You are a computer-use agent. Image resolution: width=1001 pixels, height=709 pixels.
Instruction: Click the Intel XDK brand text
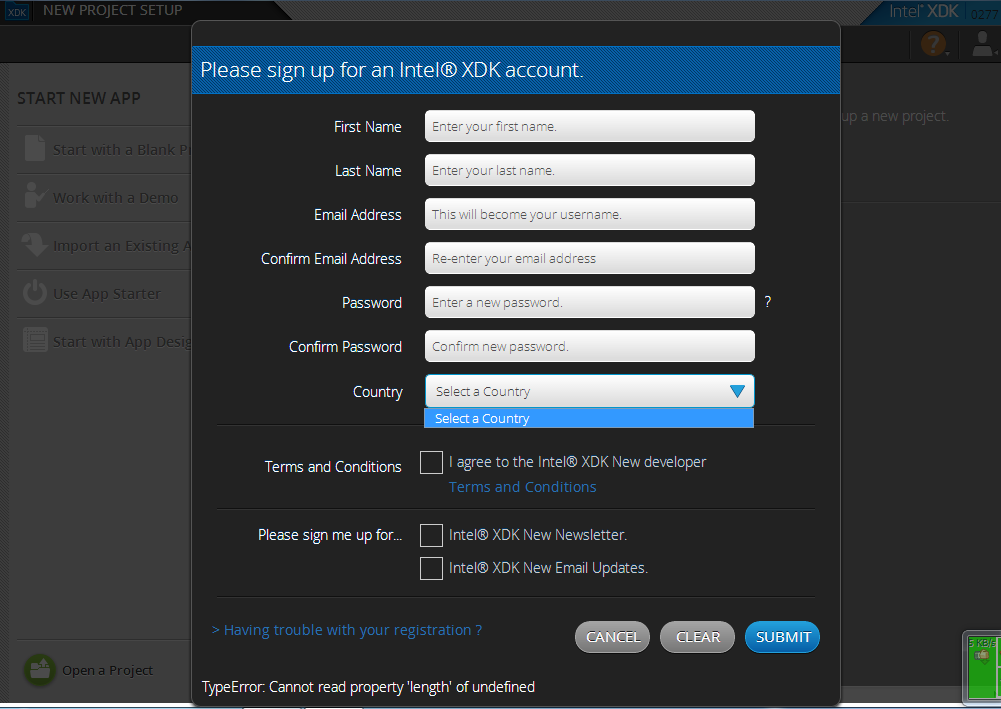tap(924, 11)
